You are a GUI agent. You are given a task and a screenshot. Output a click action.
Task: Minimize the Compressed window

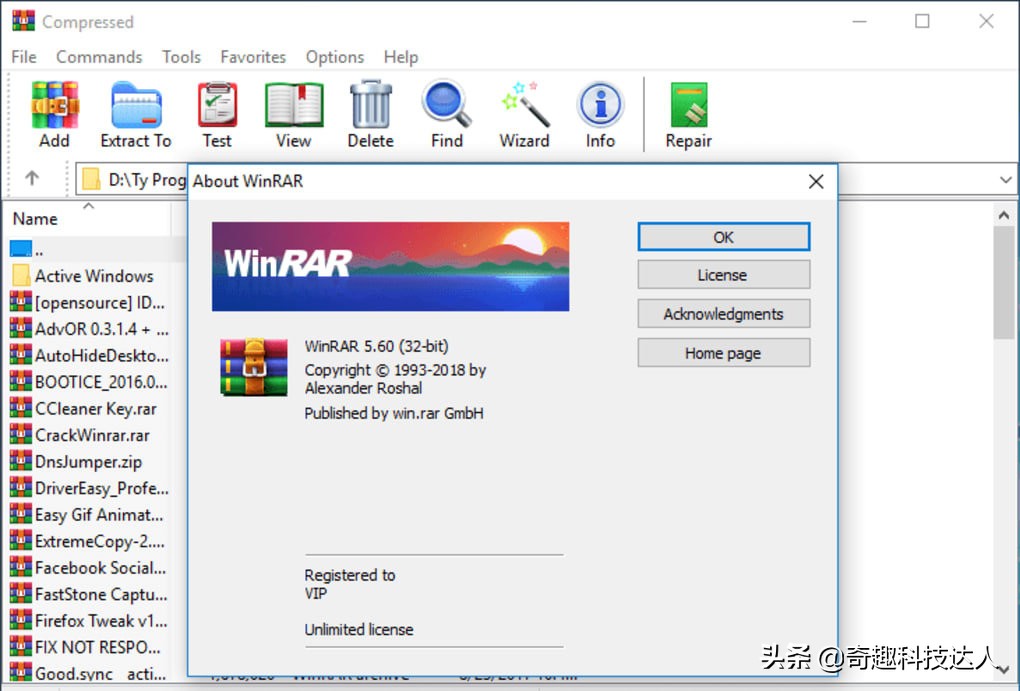(x=860, y=21)
